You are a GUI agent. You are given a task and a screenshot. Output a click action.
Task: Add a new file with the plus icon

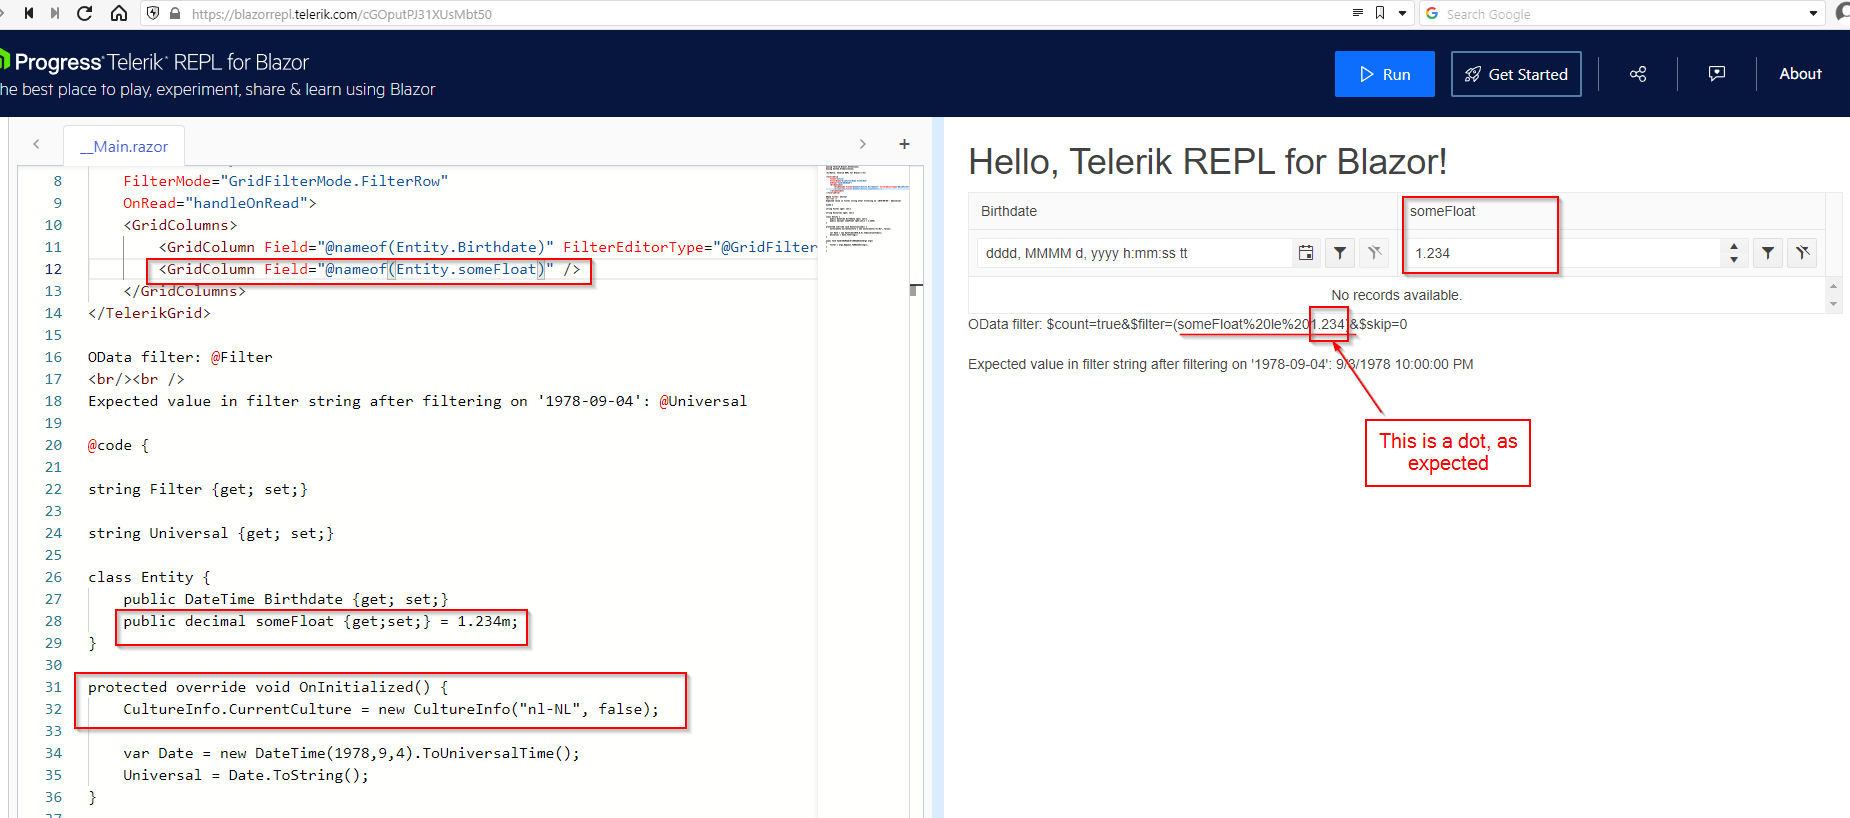coord(904,144)
